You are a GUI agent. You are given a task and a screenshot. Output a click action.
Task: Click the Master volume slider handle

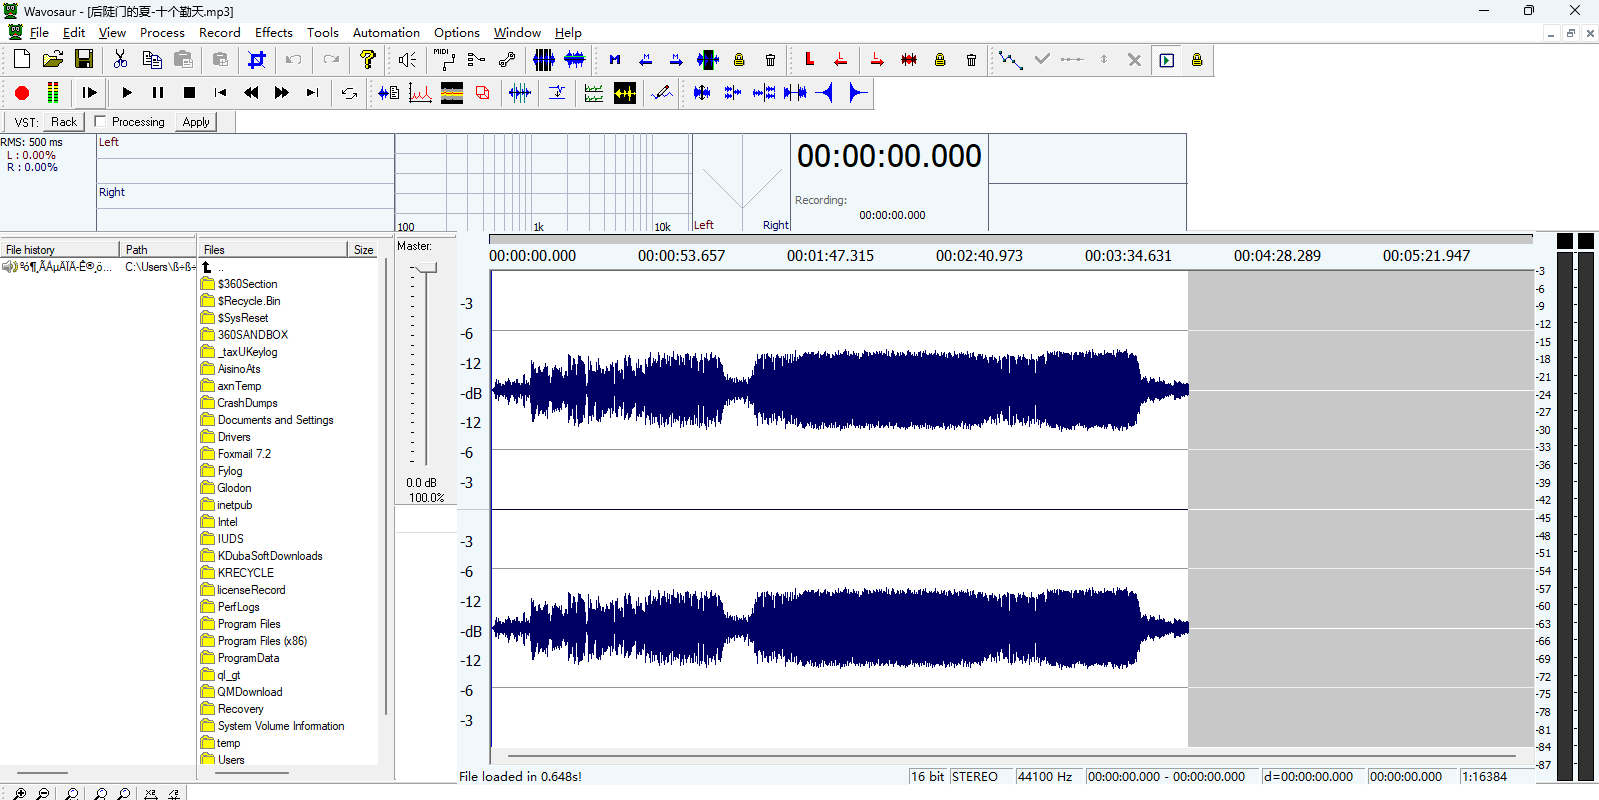click(x=427, y=268)
